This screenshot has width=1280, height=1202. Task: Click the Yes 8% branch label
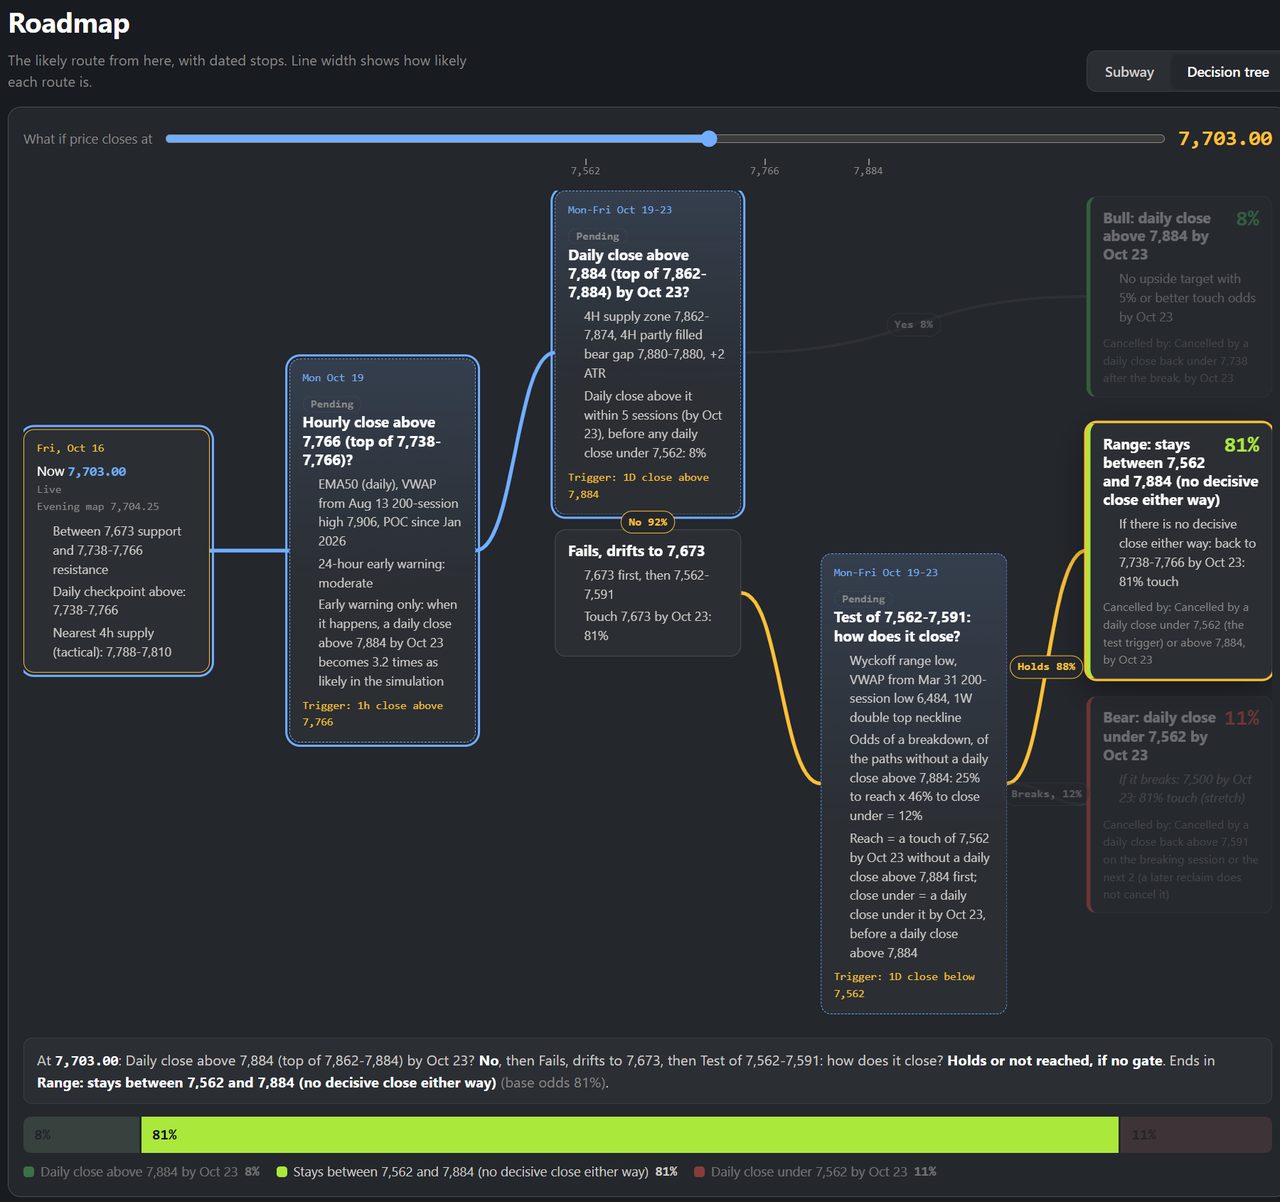tap(913, 324)
